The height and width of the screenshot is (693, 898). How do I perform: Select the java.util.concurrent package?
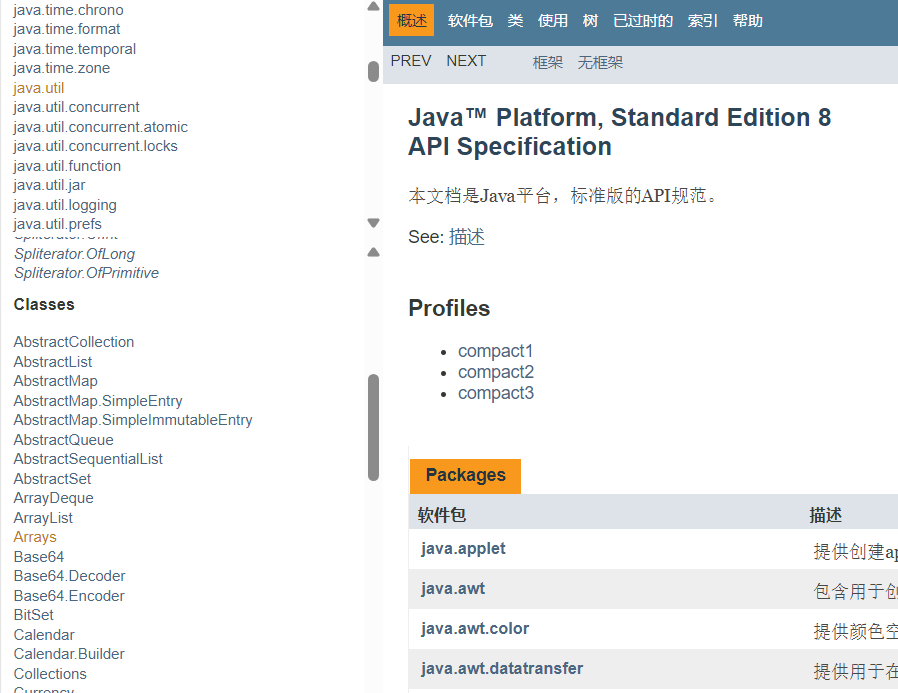pos(76,107)
